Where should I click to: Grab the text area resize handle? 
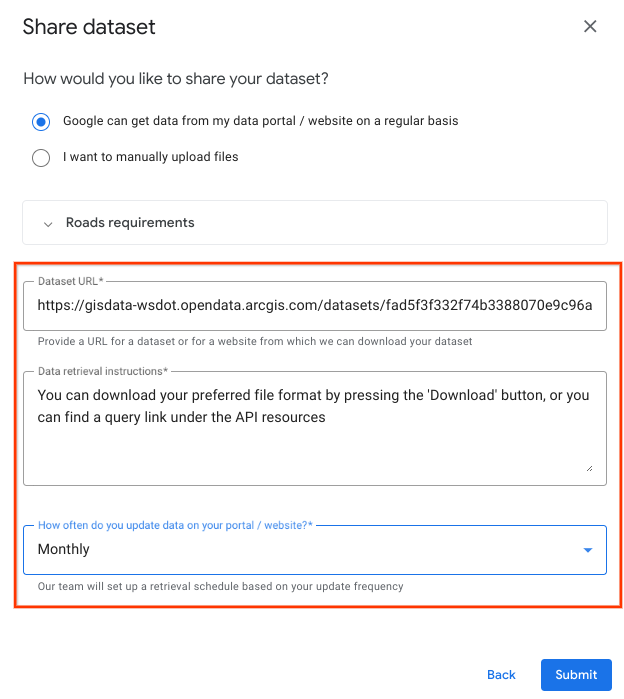click(589, 467)
